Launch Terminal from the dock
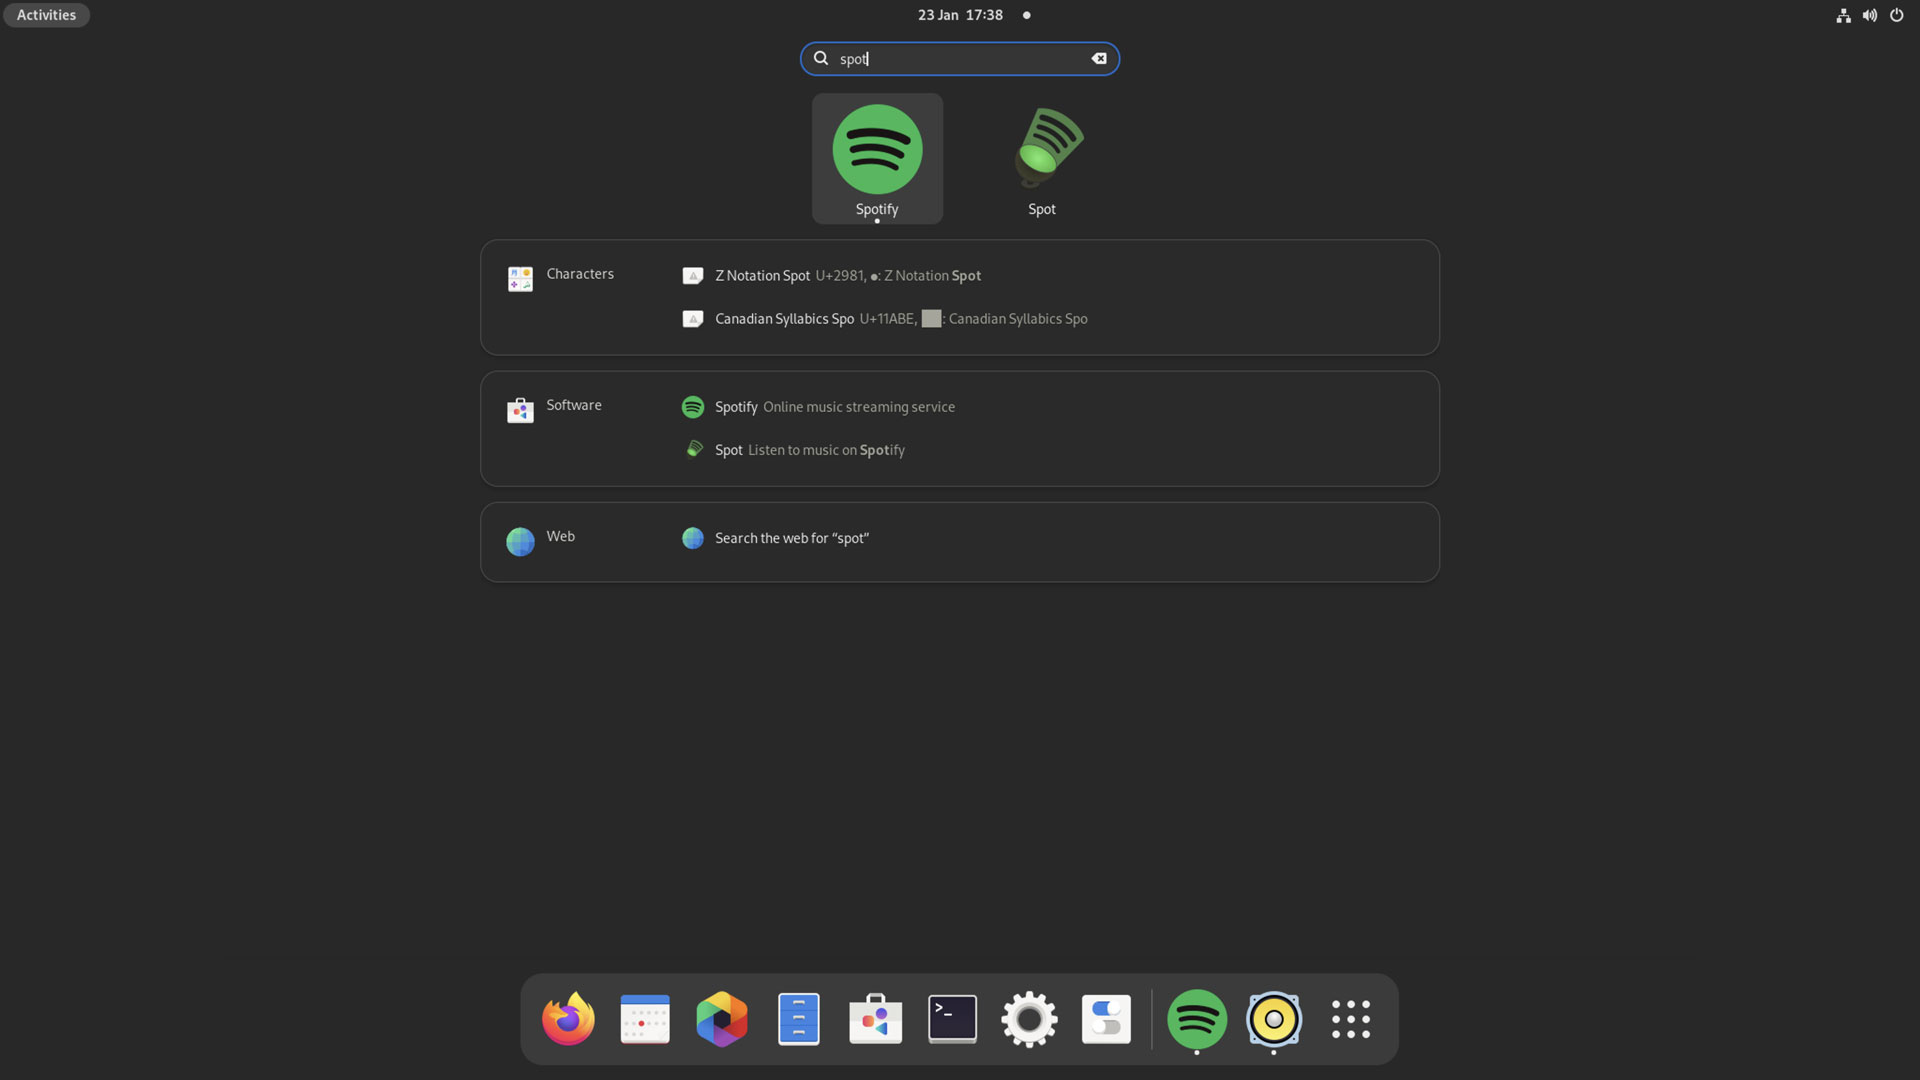1920x1080 pixels. (x=952, y=1019)
